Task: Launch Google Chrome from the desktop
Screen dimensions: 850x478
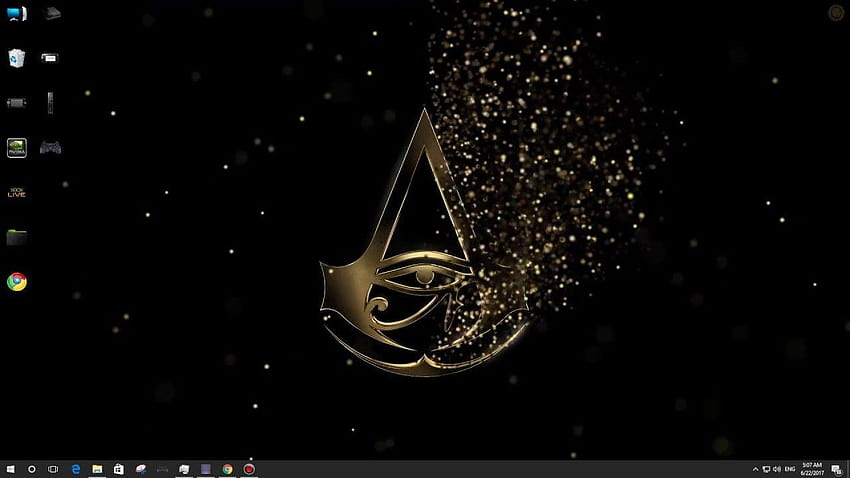Action: (x=16, y=282)
